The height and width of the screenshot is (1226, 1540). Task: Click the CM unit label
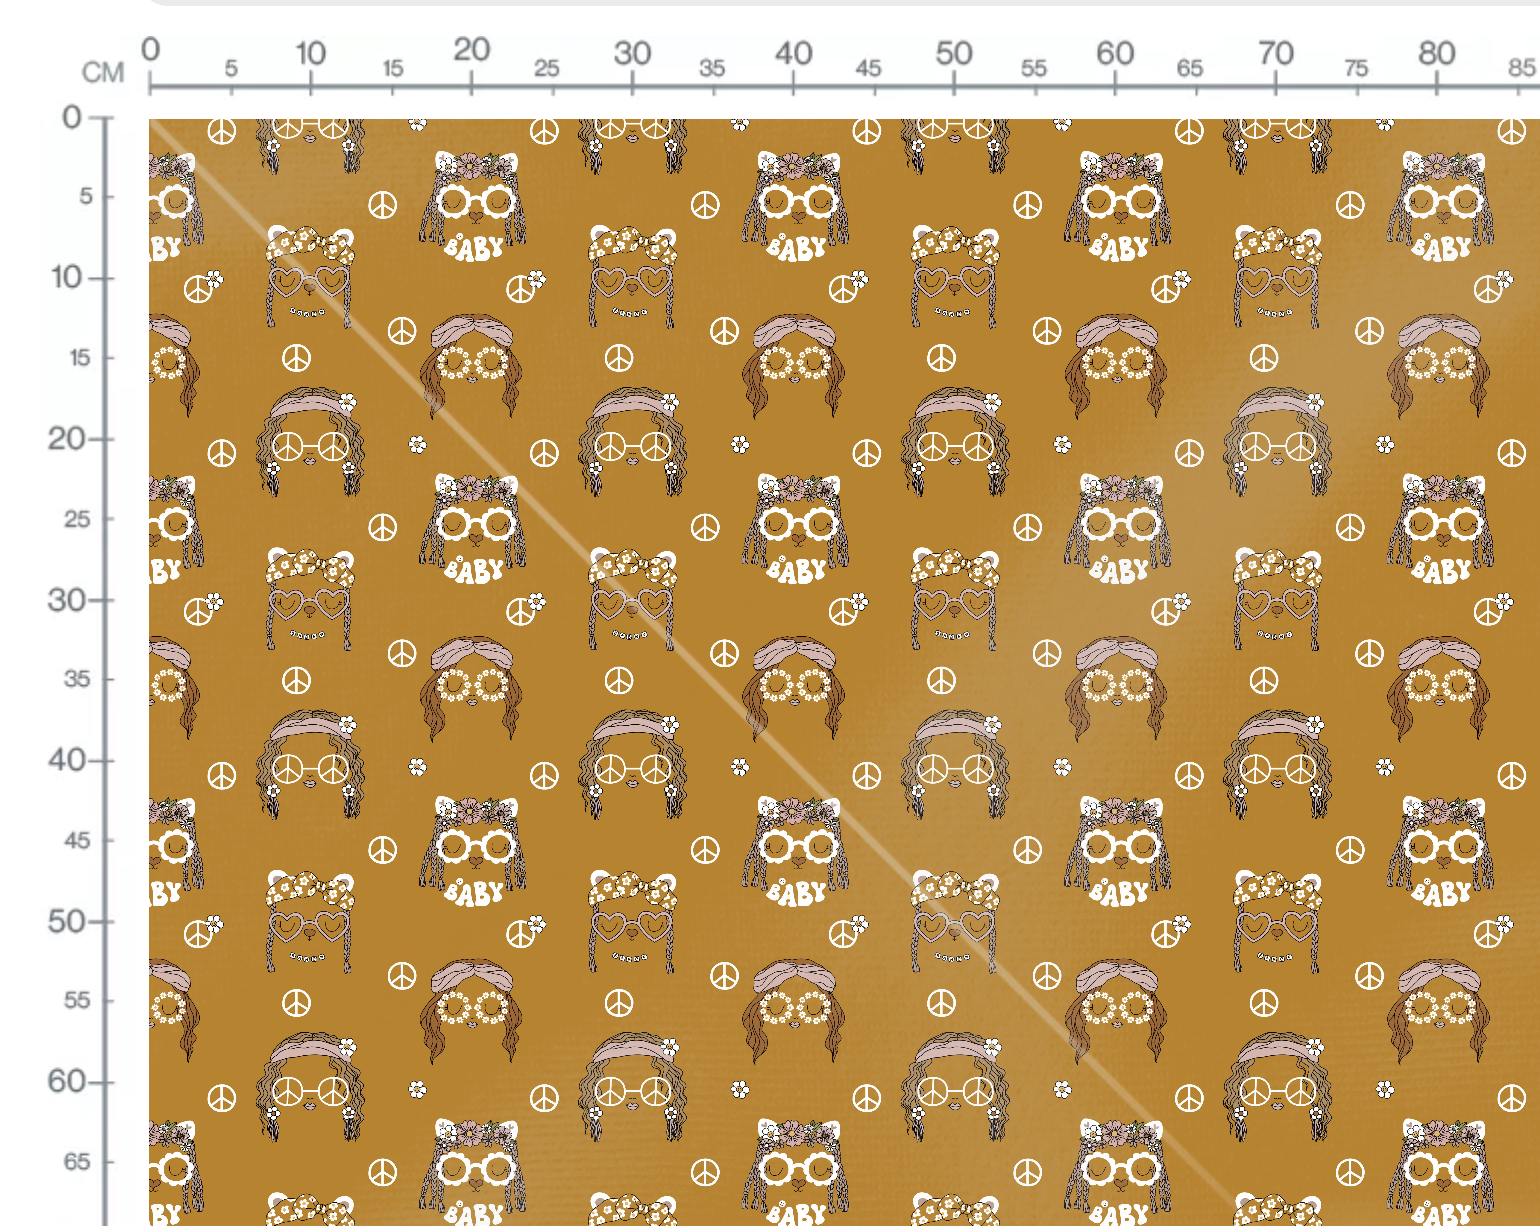coord(103,72)
